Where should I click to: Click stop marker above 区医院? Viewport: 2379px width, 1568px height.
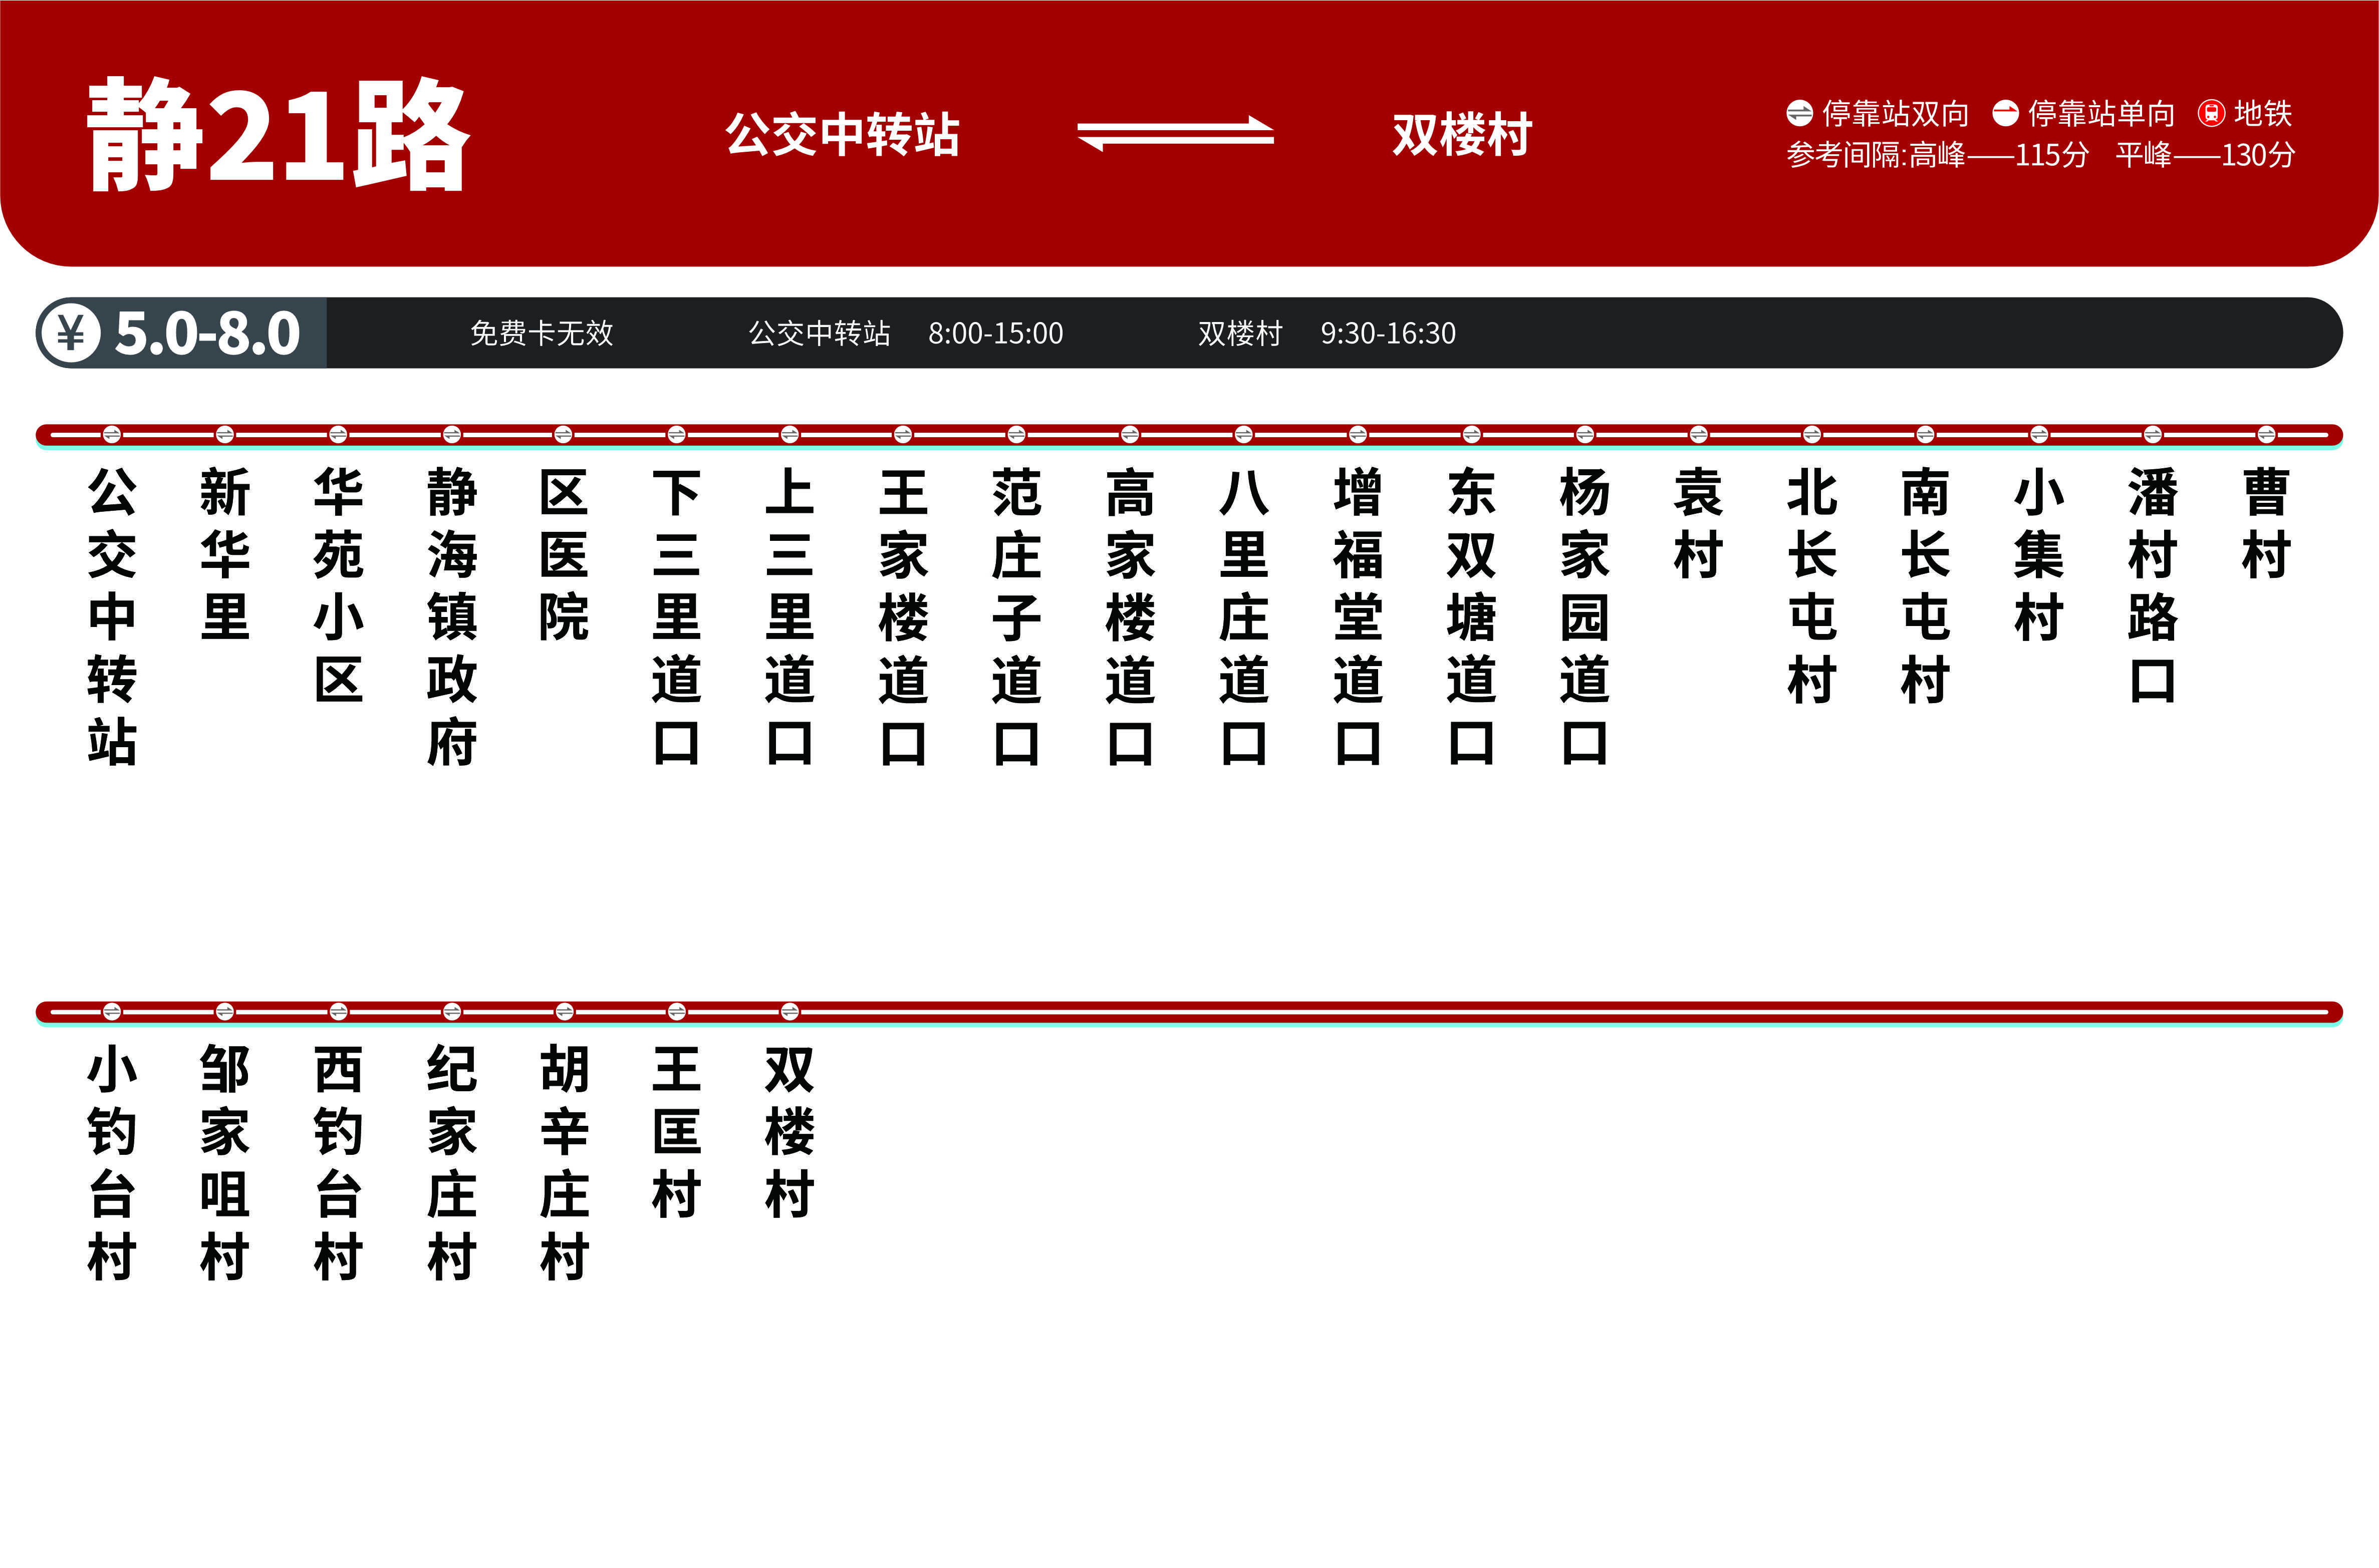[x=563, y=434]
